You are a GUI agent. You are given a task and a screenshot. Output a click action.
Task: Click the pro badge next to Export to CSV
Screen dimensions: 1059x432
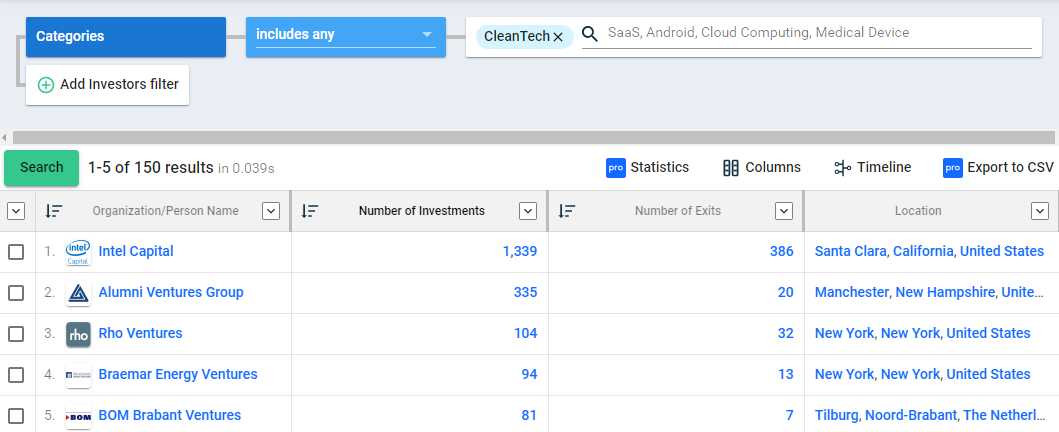pos(952,168)
